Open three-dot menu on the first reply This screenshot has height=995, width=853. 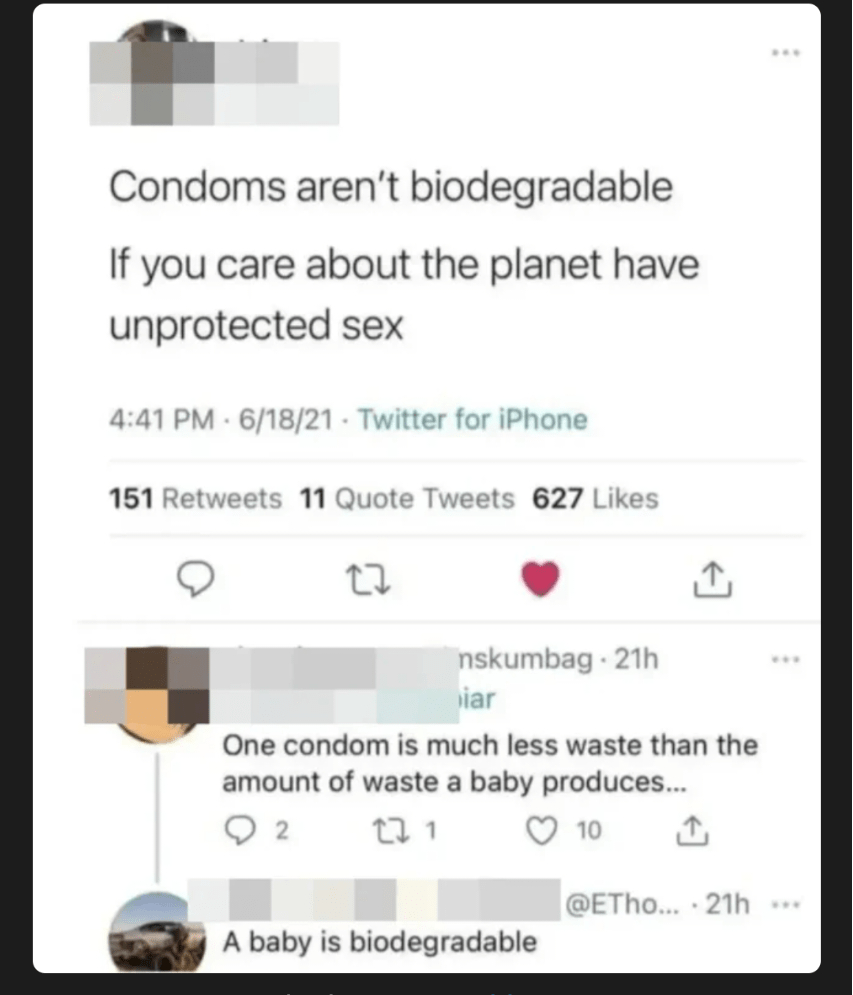[x=786, y=660]
